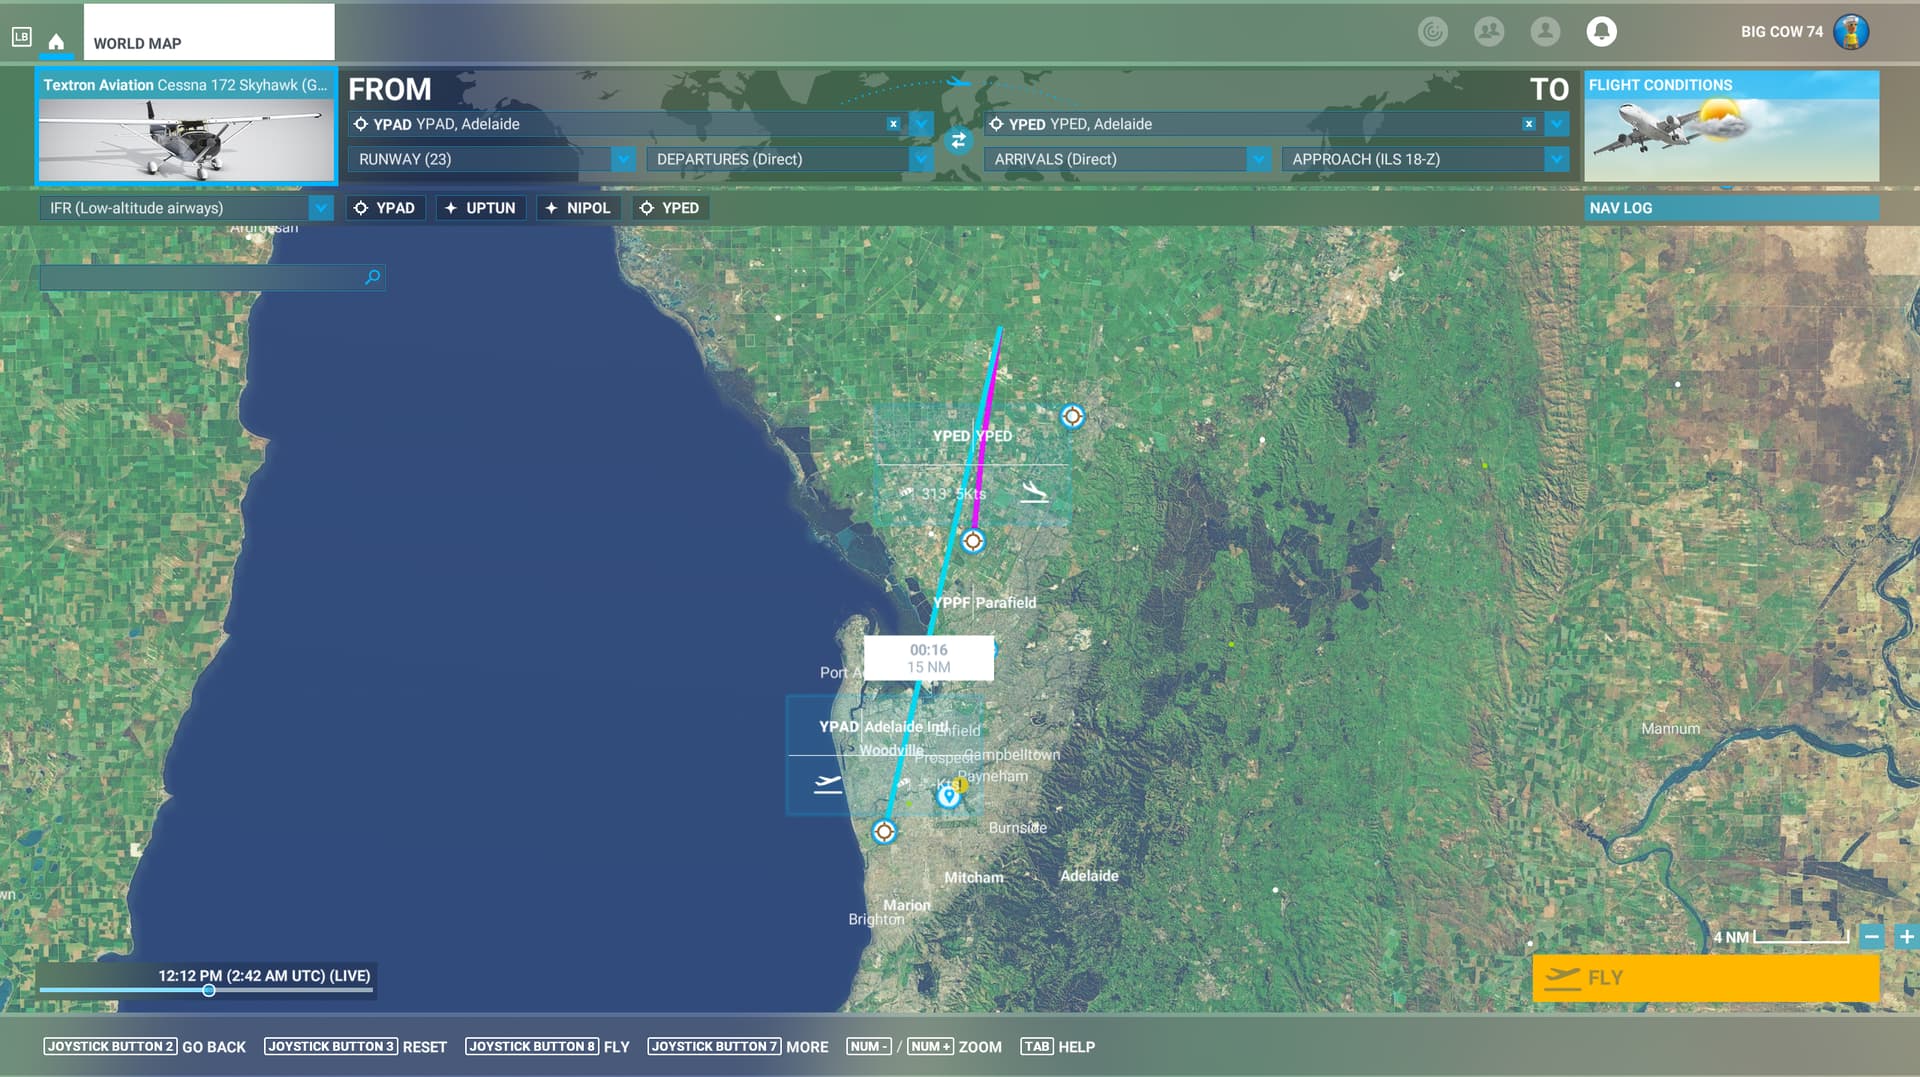The width and height of the screenshot is (1920, 1077).
Task: Select the NIPOL waypoint tab
Action: tap(578, 208)
